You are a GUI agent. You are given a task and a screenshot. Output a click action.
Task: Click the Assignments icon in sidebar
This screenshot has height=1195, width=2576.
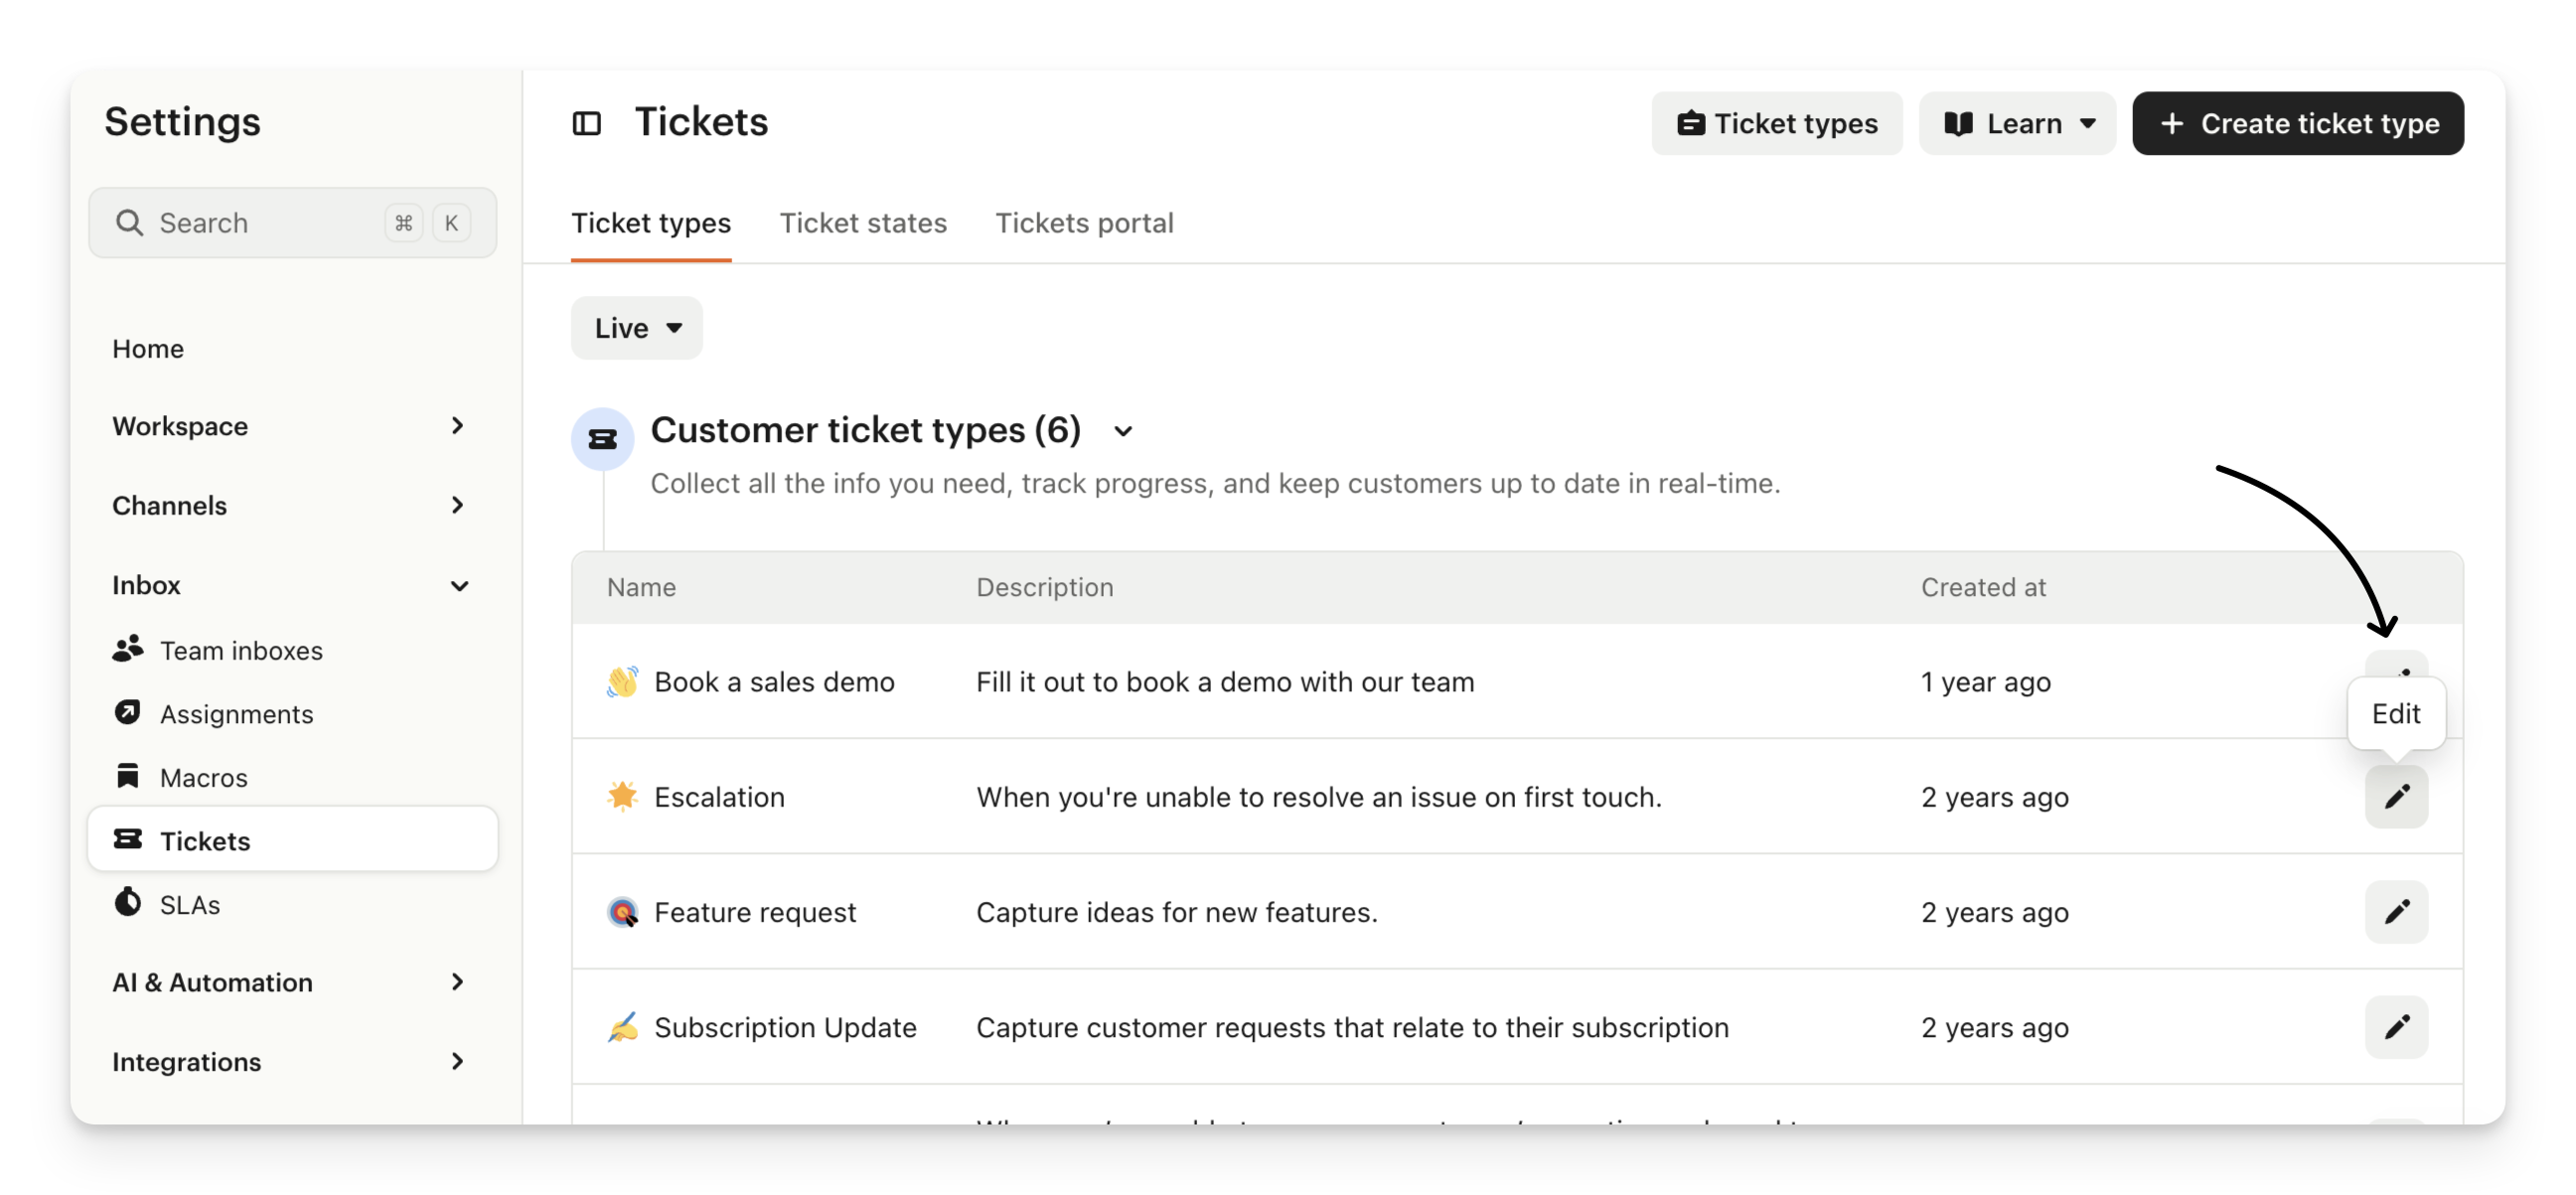[x=127, y=712]
